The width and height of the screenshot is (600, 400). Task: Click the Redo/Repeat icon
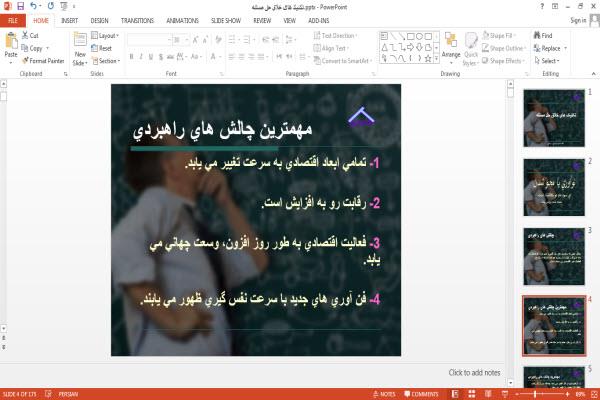click(51, 6)
